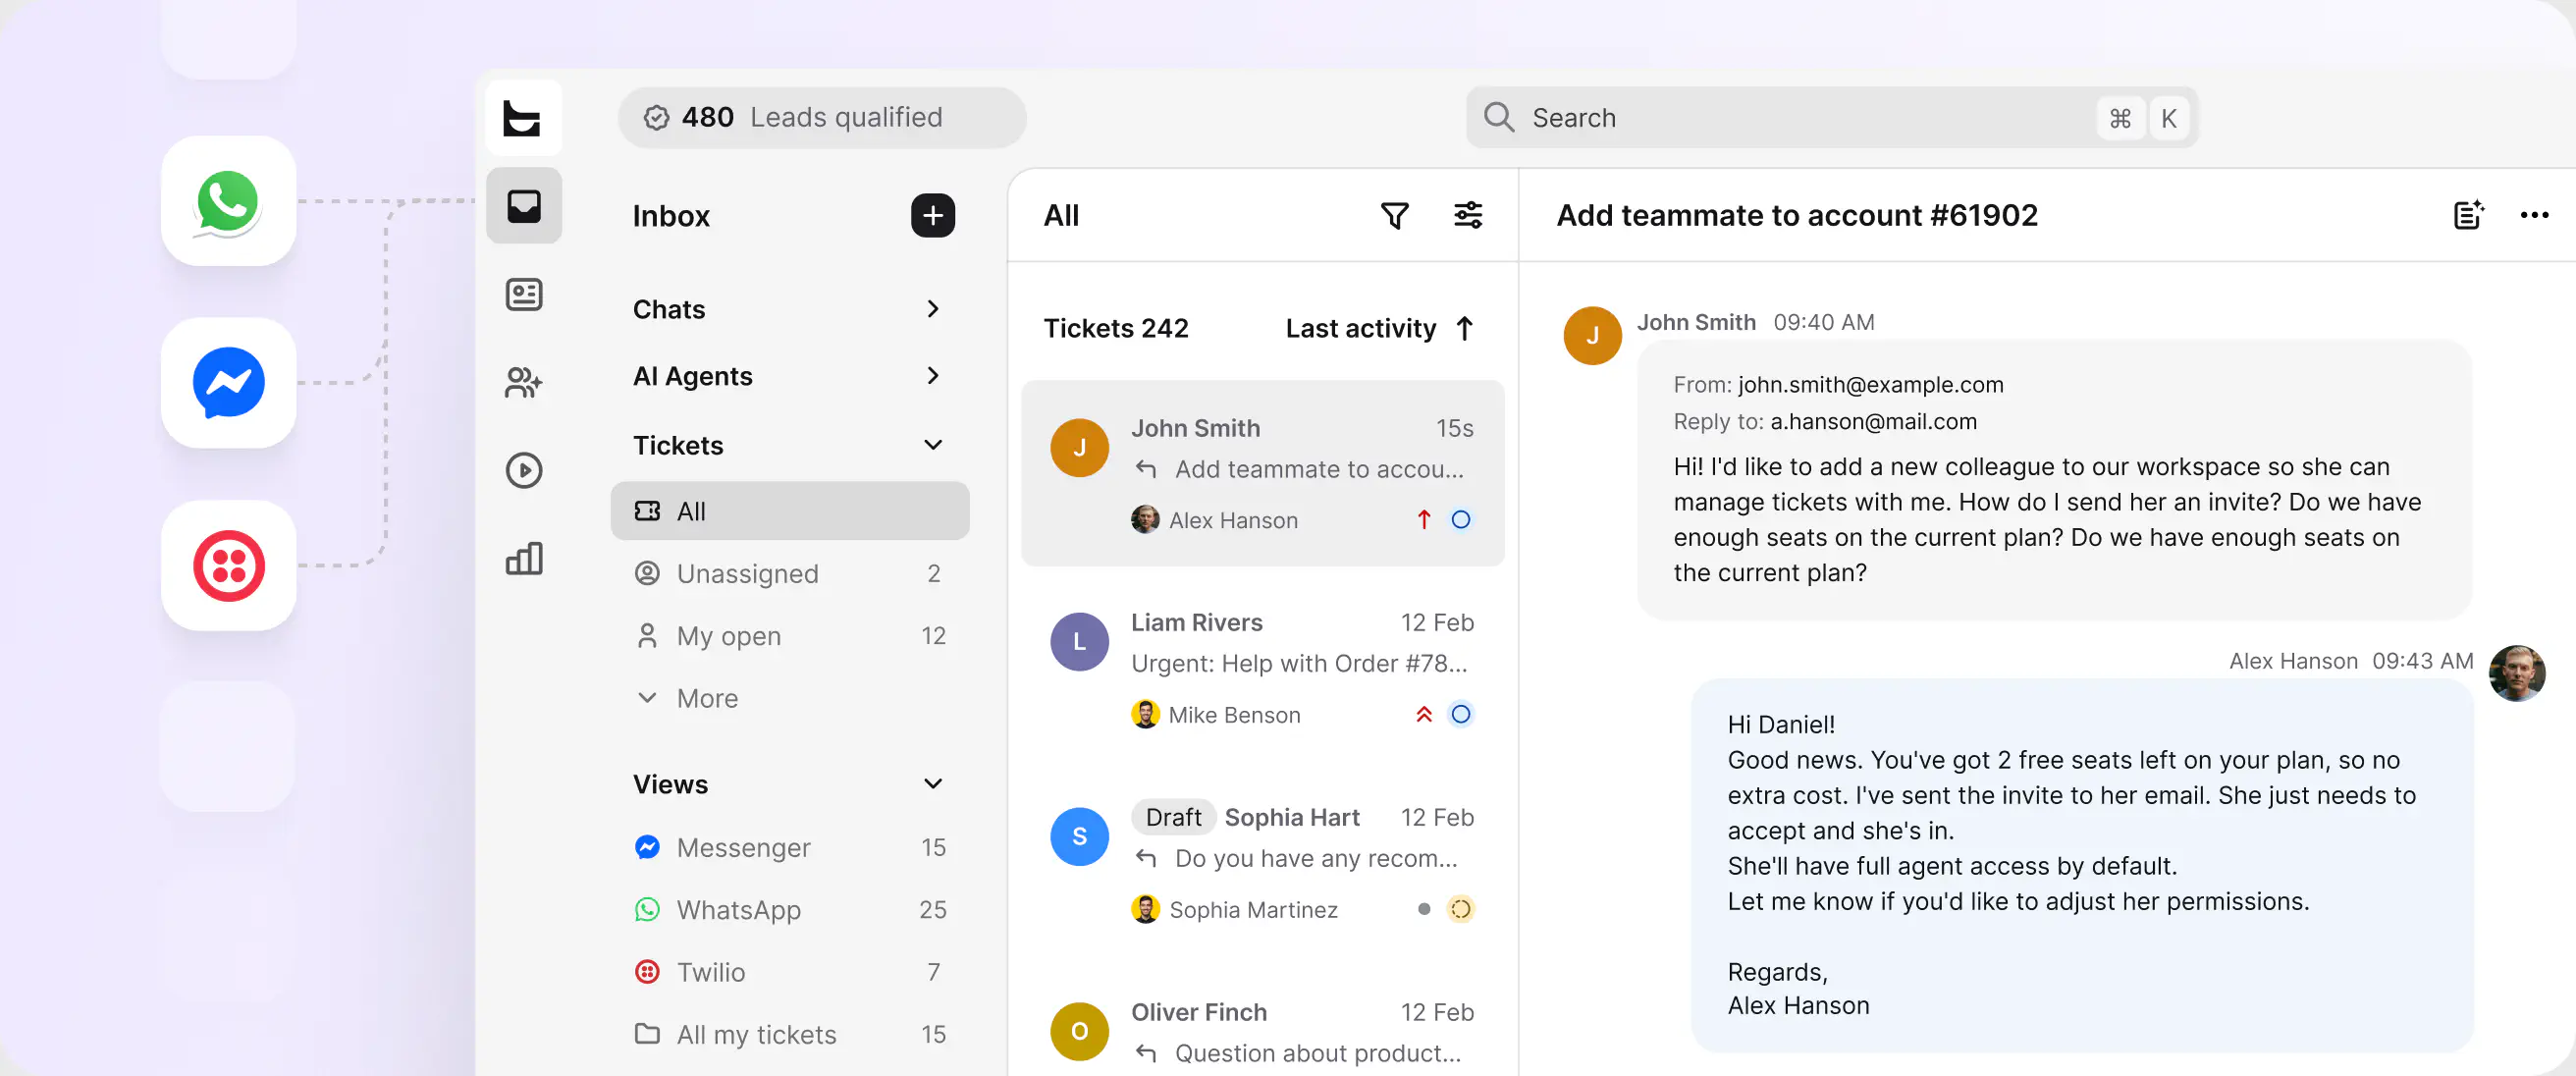The height and width of the screenshot is (1076, 2576).
Task: Click the ticket title Add teammate to account #61902
Action: 1796,215
